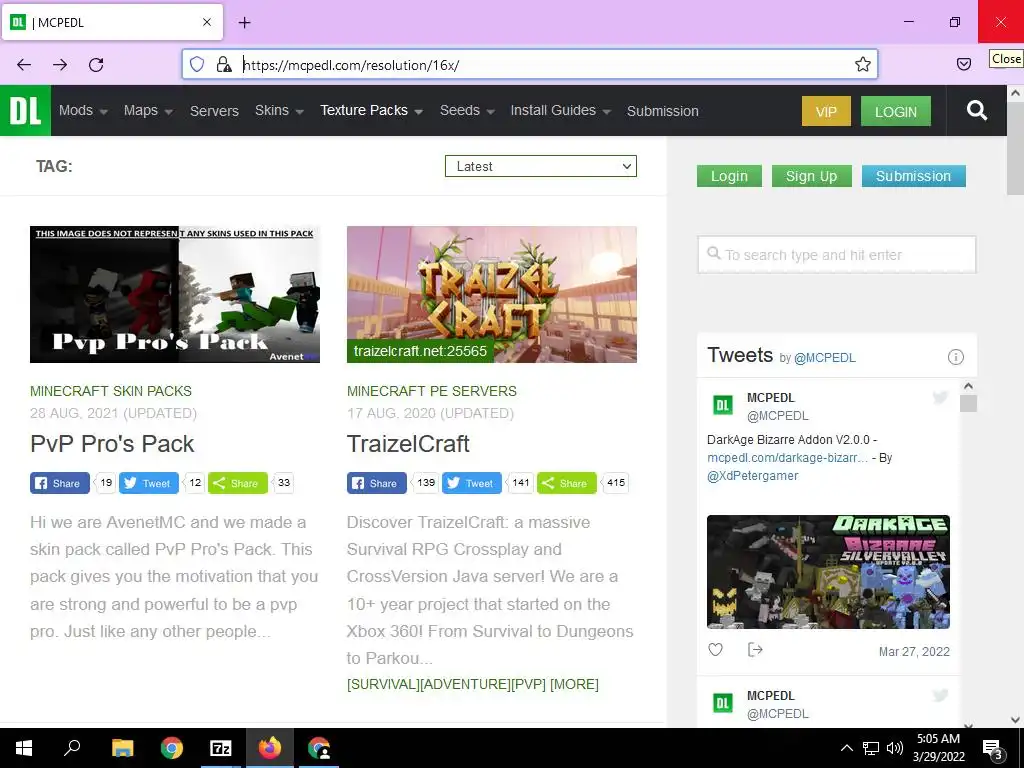Click the padlock site information icon
The height and width of the screenshot is (768, 1024).
[224, 64]
